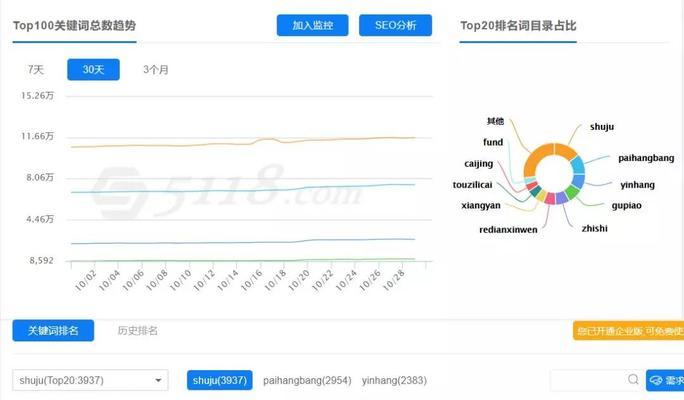
Task: Click the 加入监控 button
Action: (312, 25)
